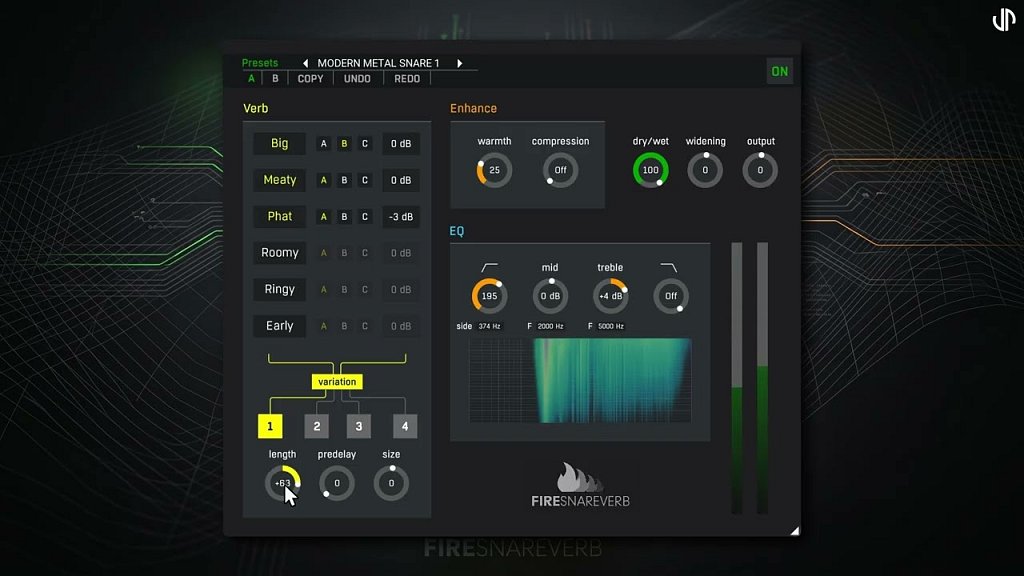The width and height of the screenshot is (1024, 576).
Task: Select variant A for Big
Action: coord(323,144)
